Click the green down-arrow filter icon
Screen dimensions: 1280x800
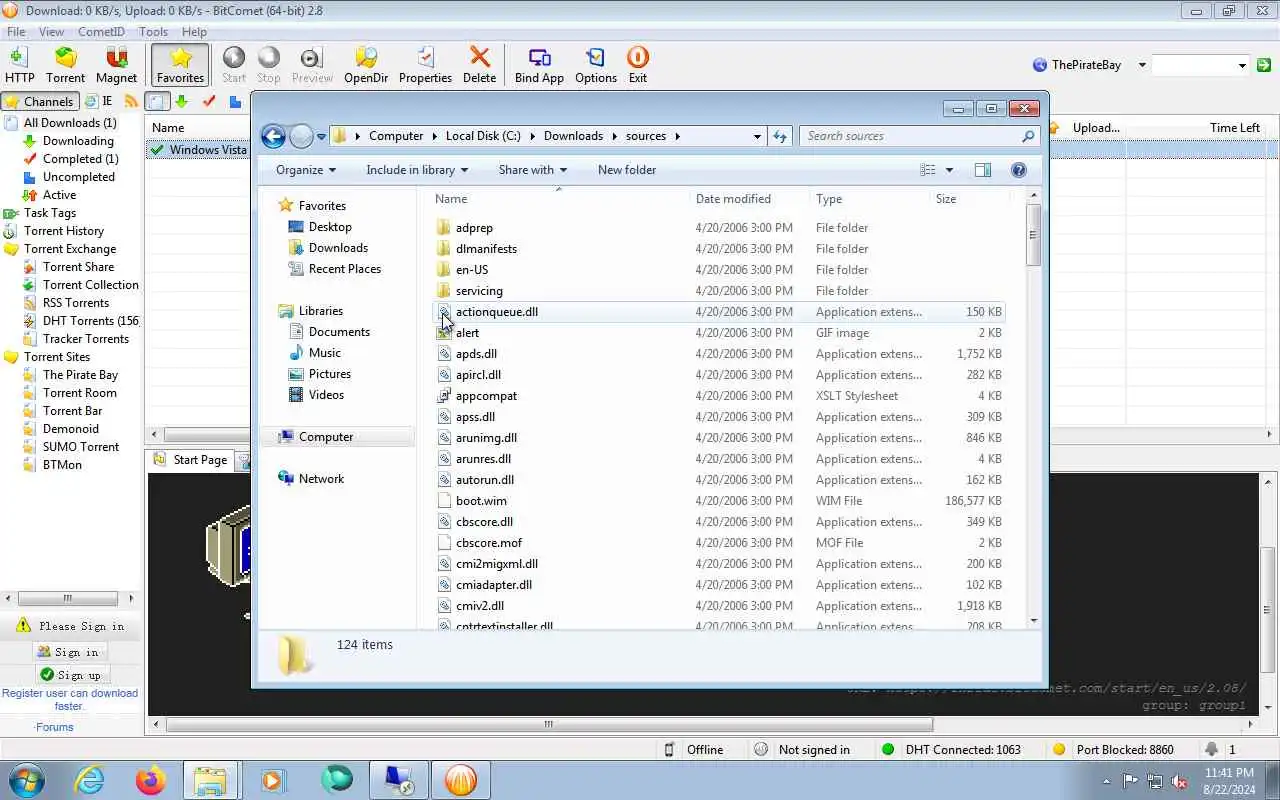pyautogui.click(x=181, y=101)
